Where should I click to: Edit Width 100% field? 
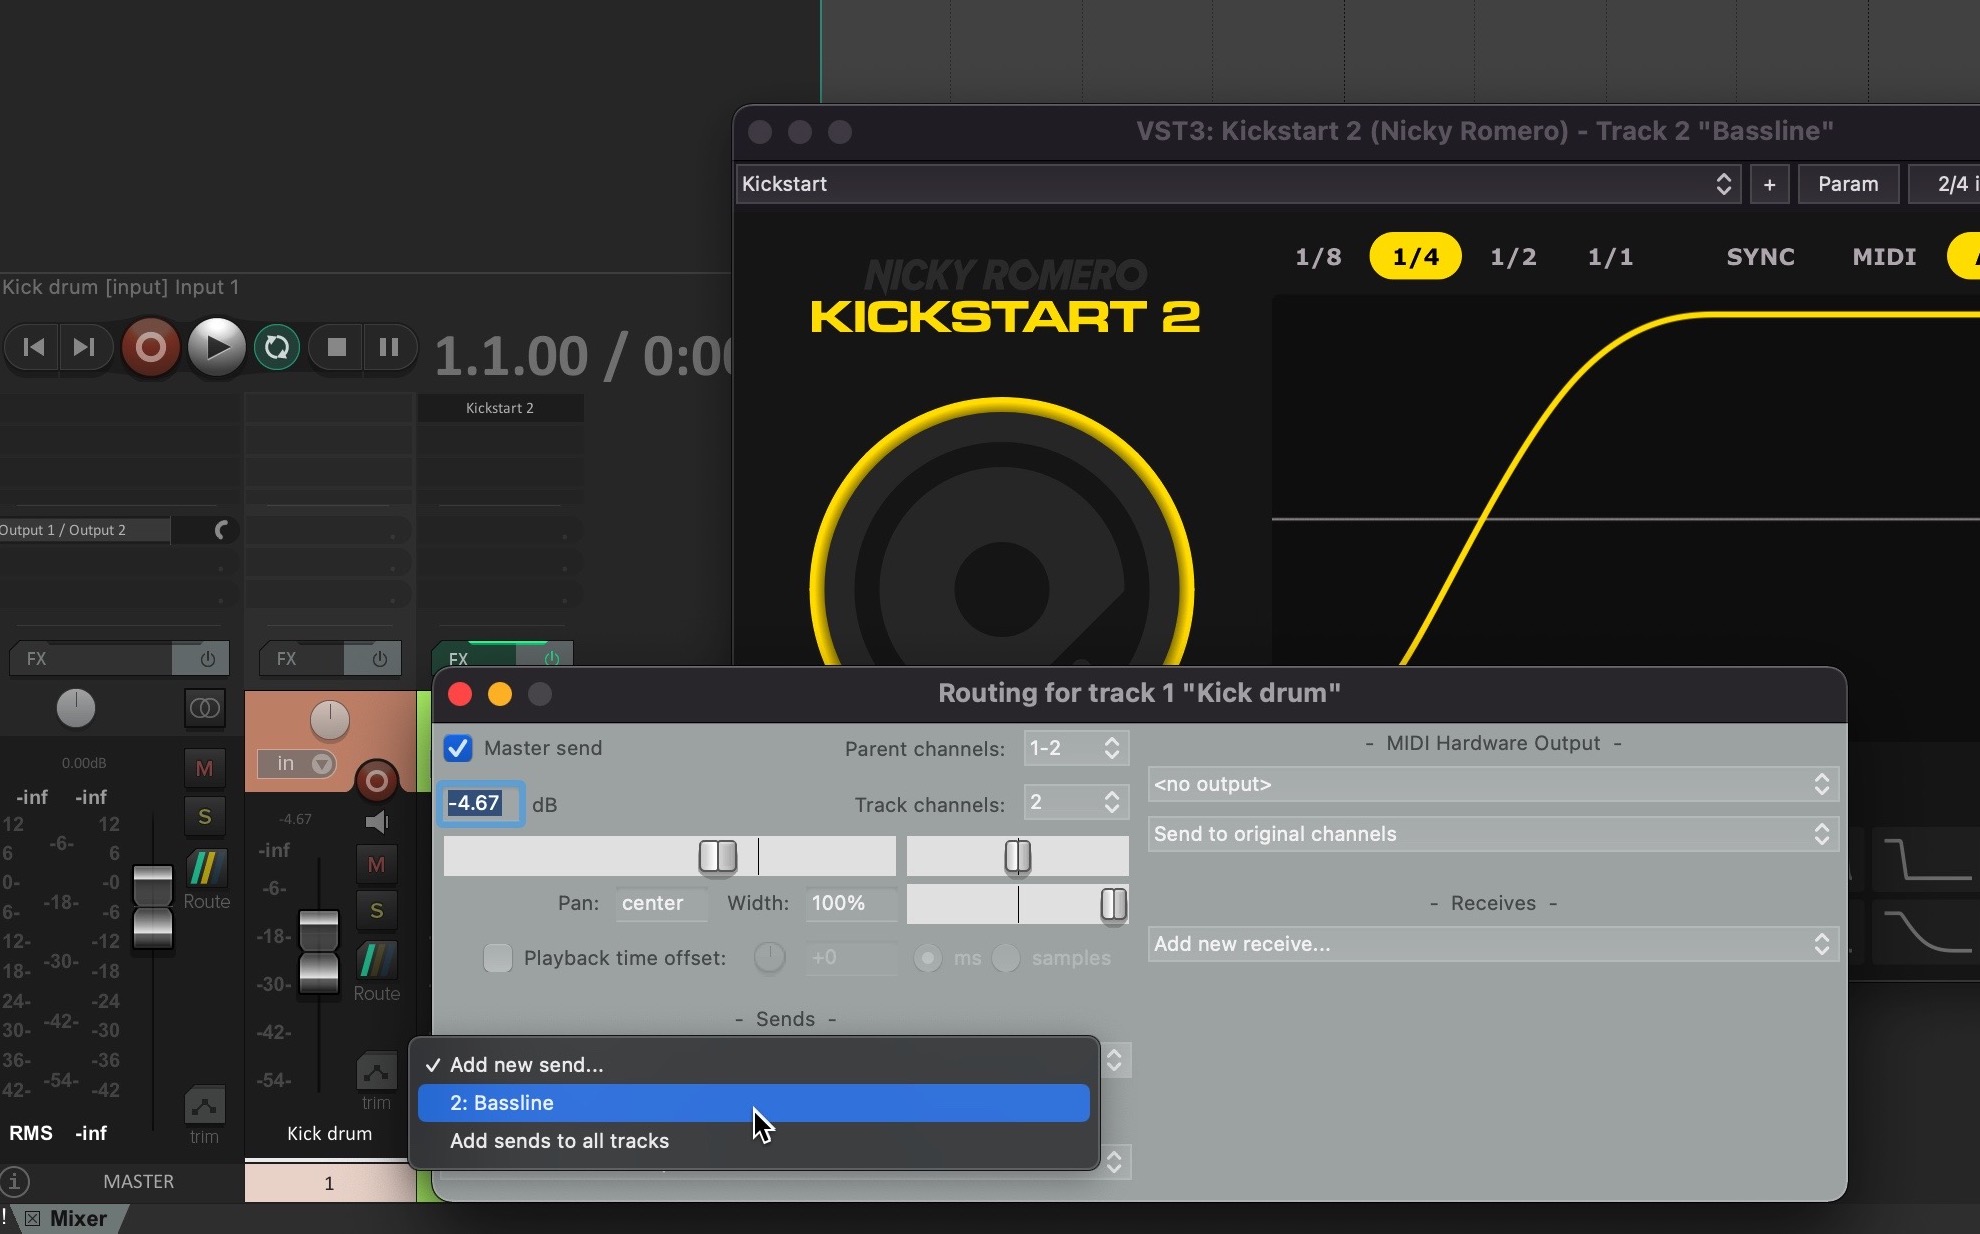tap(850, 903)
